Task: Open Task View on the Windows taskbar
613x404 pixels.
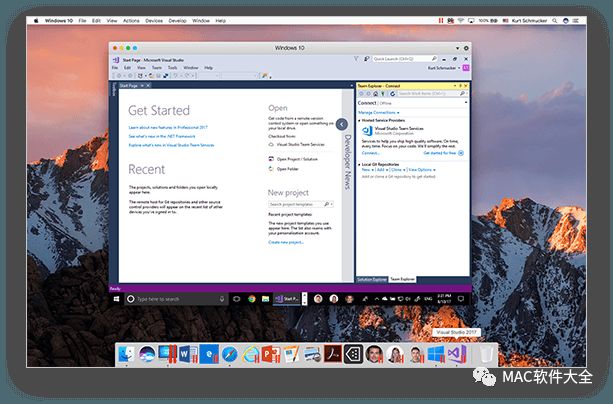Action: (x=237, y=299)
